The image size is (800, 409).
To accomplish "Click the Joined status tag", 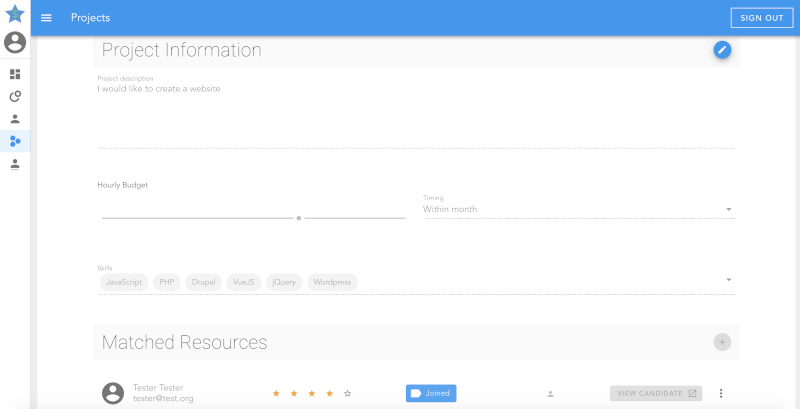I will pyautogui.click(x=431, y=393).
